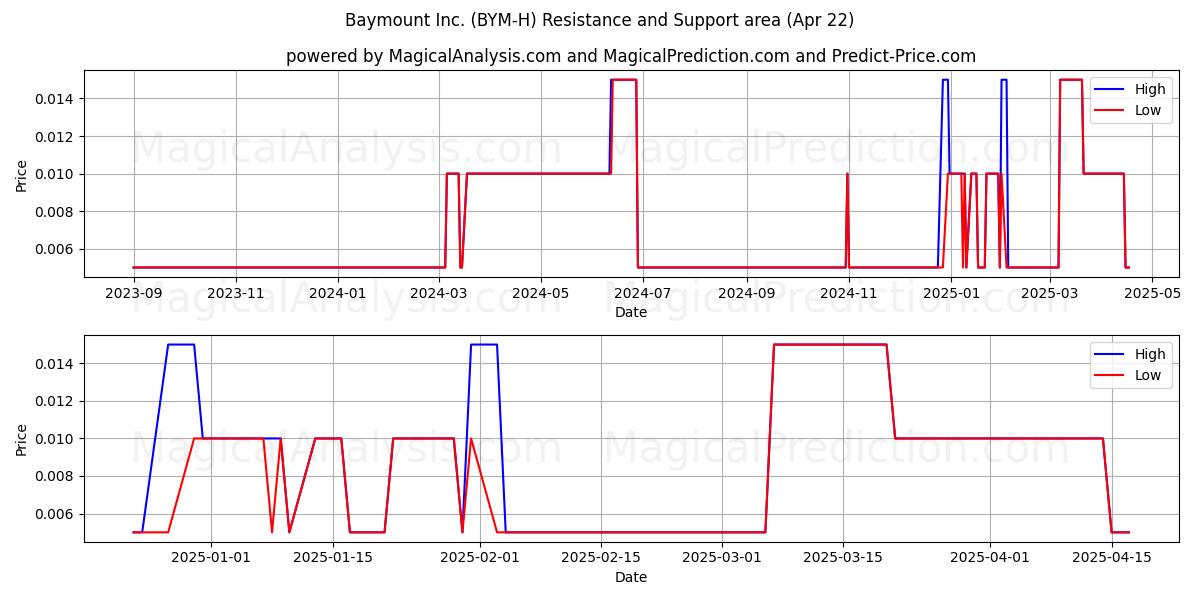Click the "2025-03-01" tick on bottom chart
Screen dimensions: 1200x600
coord(721,558)
